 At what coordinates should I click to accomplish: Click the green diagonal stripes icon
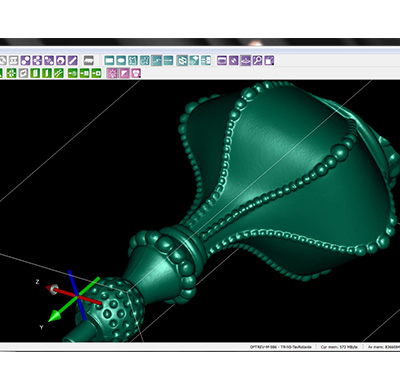point(59,73)
